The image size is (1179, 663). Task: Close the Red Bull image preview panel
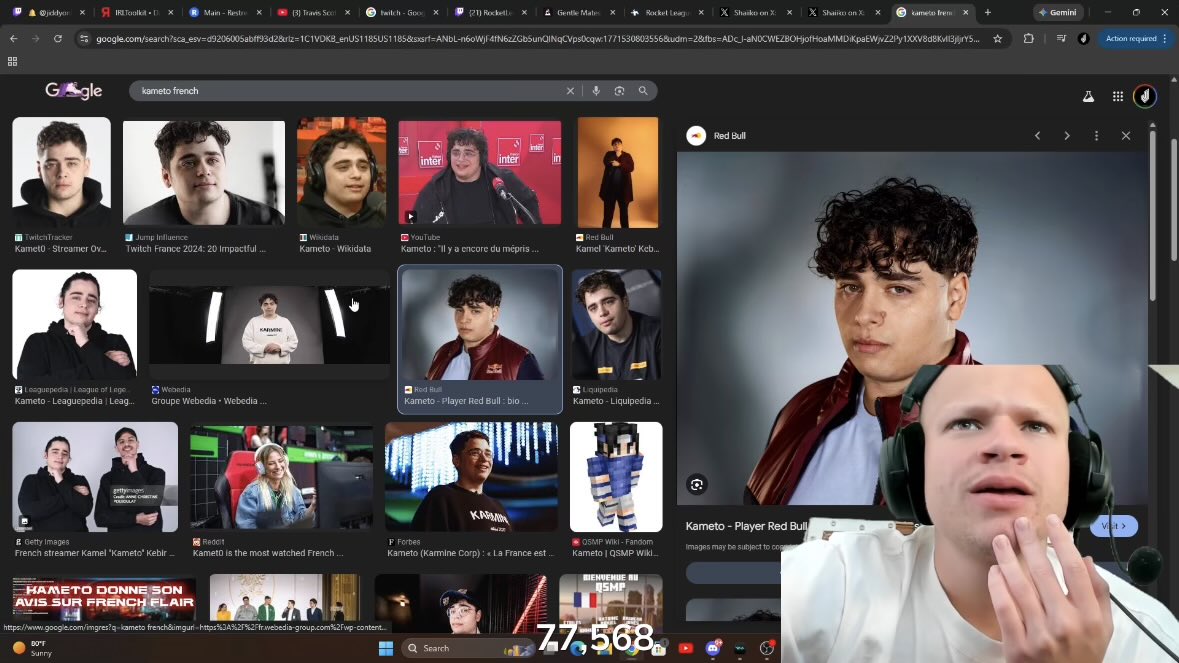(1126, 136)
